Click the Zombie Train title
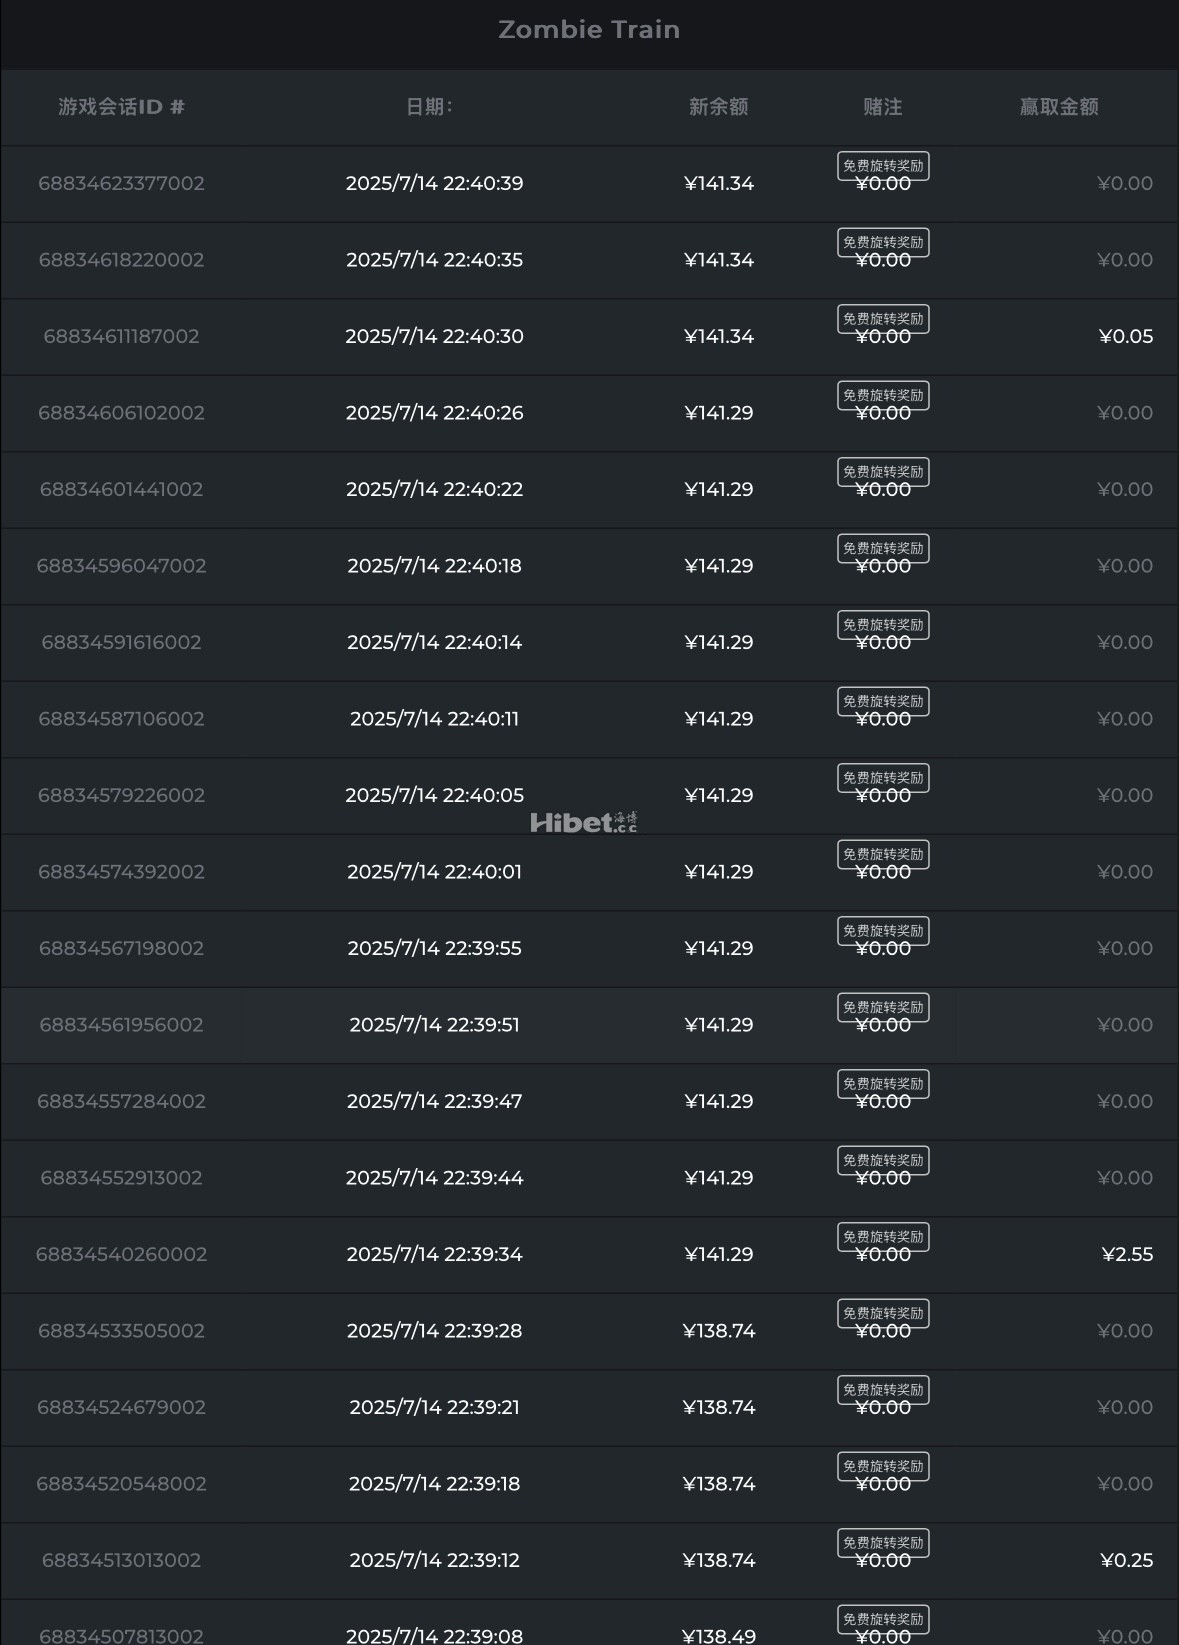Viewport: 1179px width, 1645px height. point(589,30)
